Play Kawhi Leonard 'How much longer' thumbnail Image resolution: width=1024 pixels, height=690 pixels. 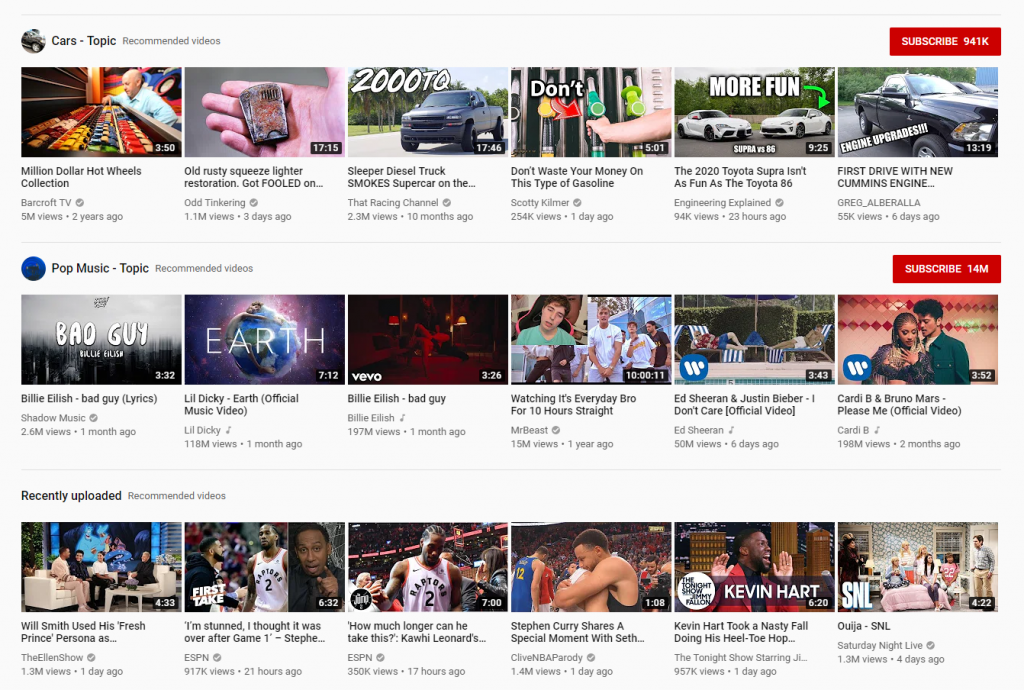(428, 567)
